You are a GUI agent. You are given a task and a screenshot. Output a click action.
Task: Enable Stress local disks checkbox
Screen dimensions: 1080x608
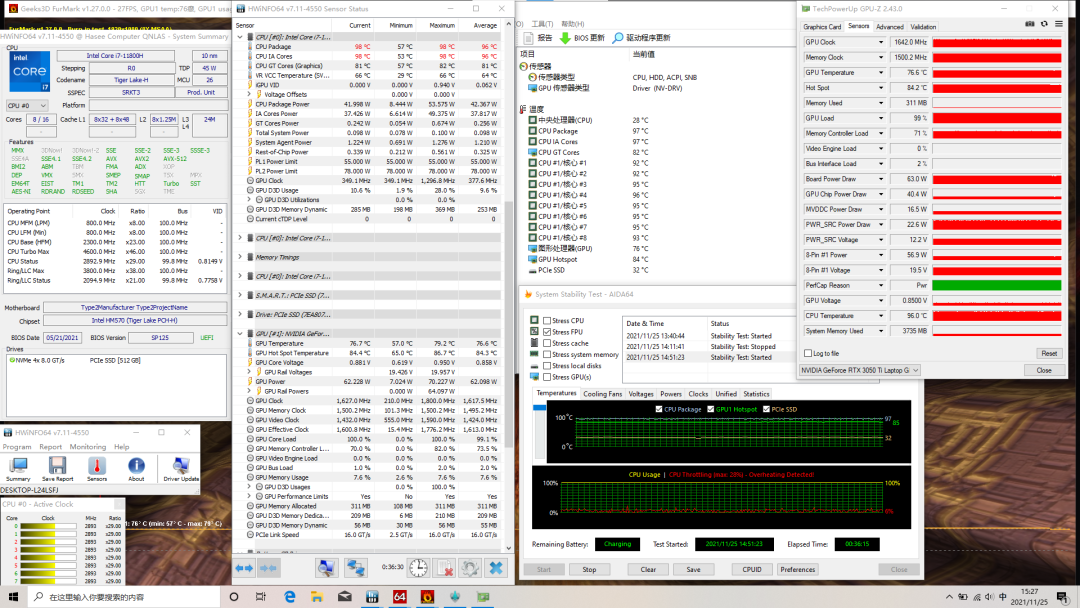point(547,366)
